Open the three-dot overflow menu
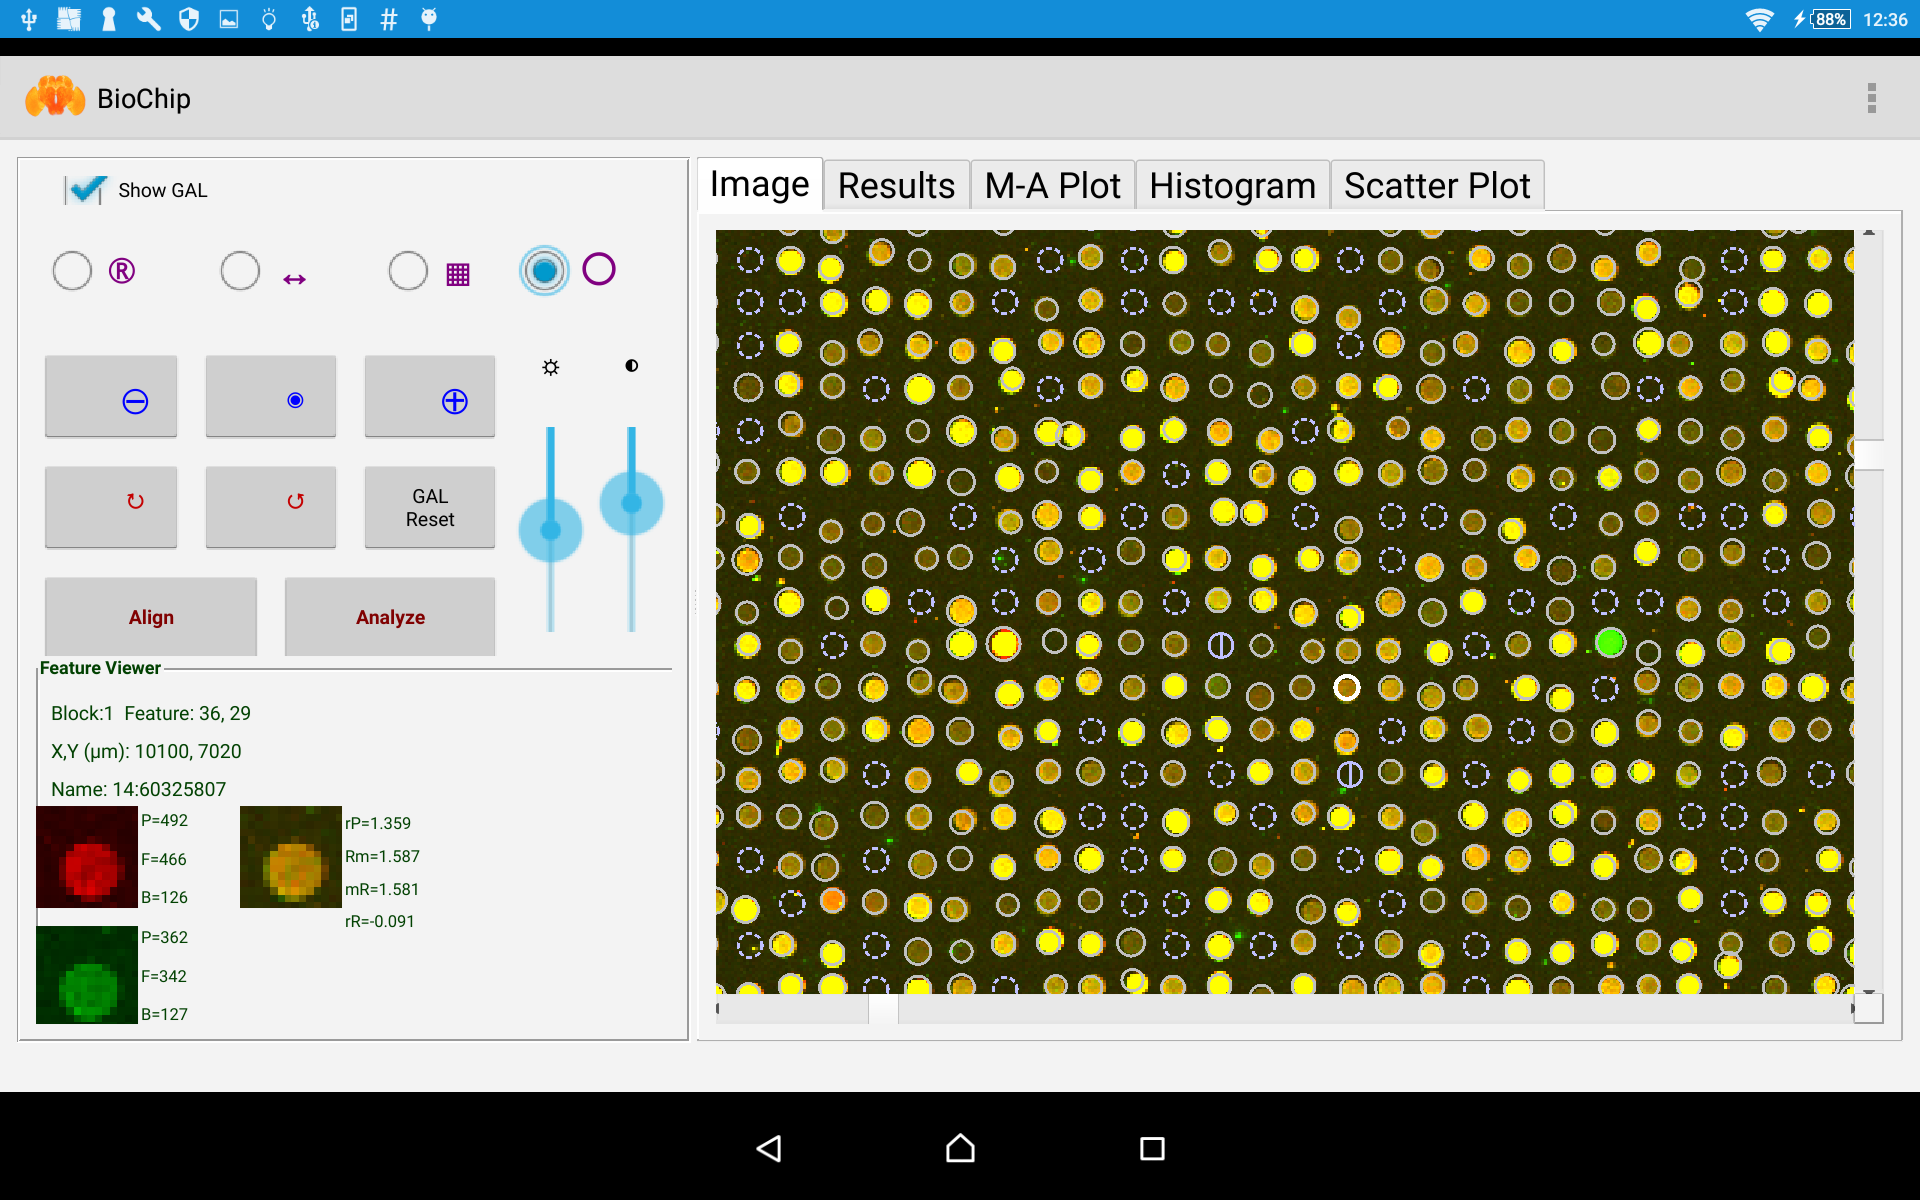This screenshot has height=1200, width=1920. [x=1871, y=98]
